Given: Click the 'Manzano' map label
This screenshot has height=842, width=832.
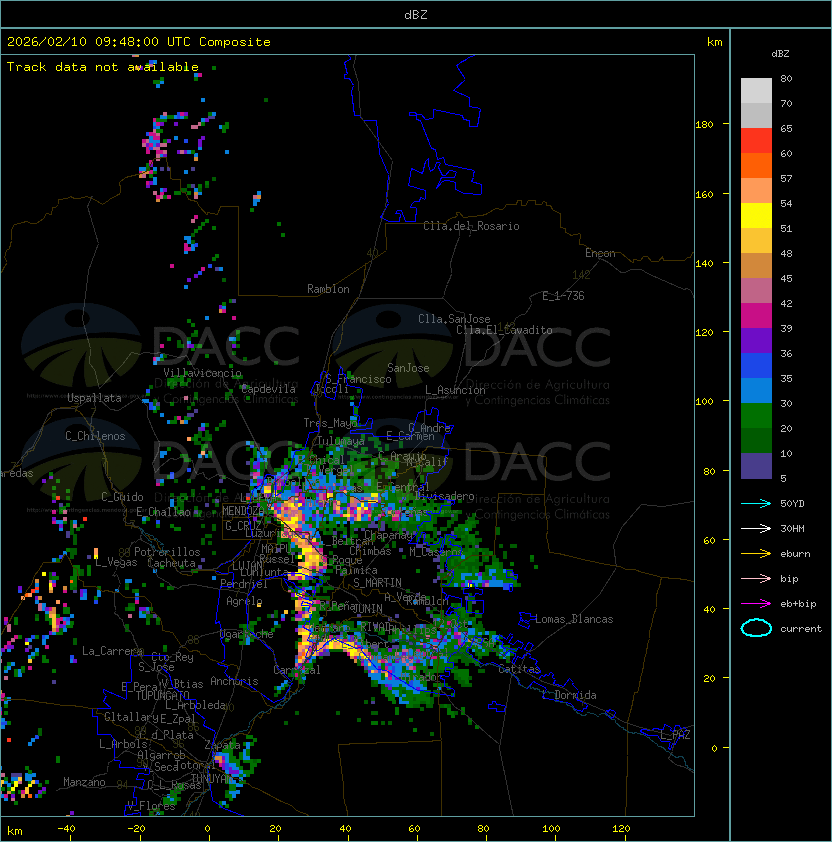Looking at the screenshot, I should [x=84, y=782].
